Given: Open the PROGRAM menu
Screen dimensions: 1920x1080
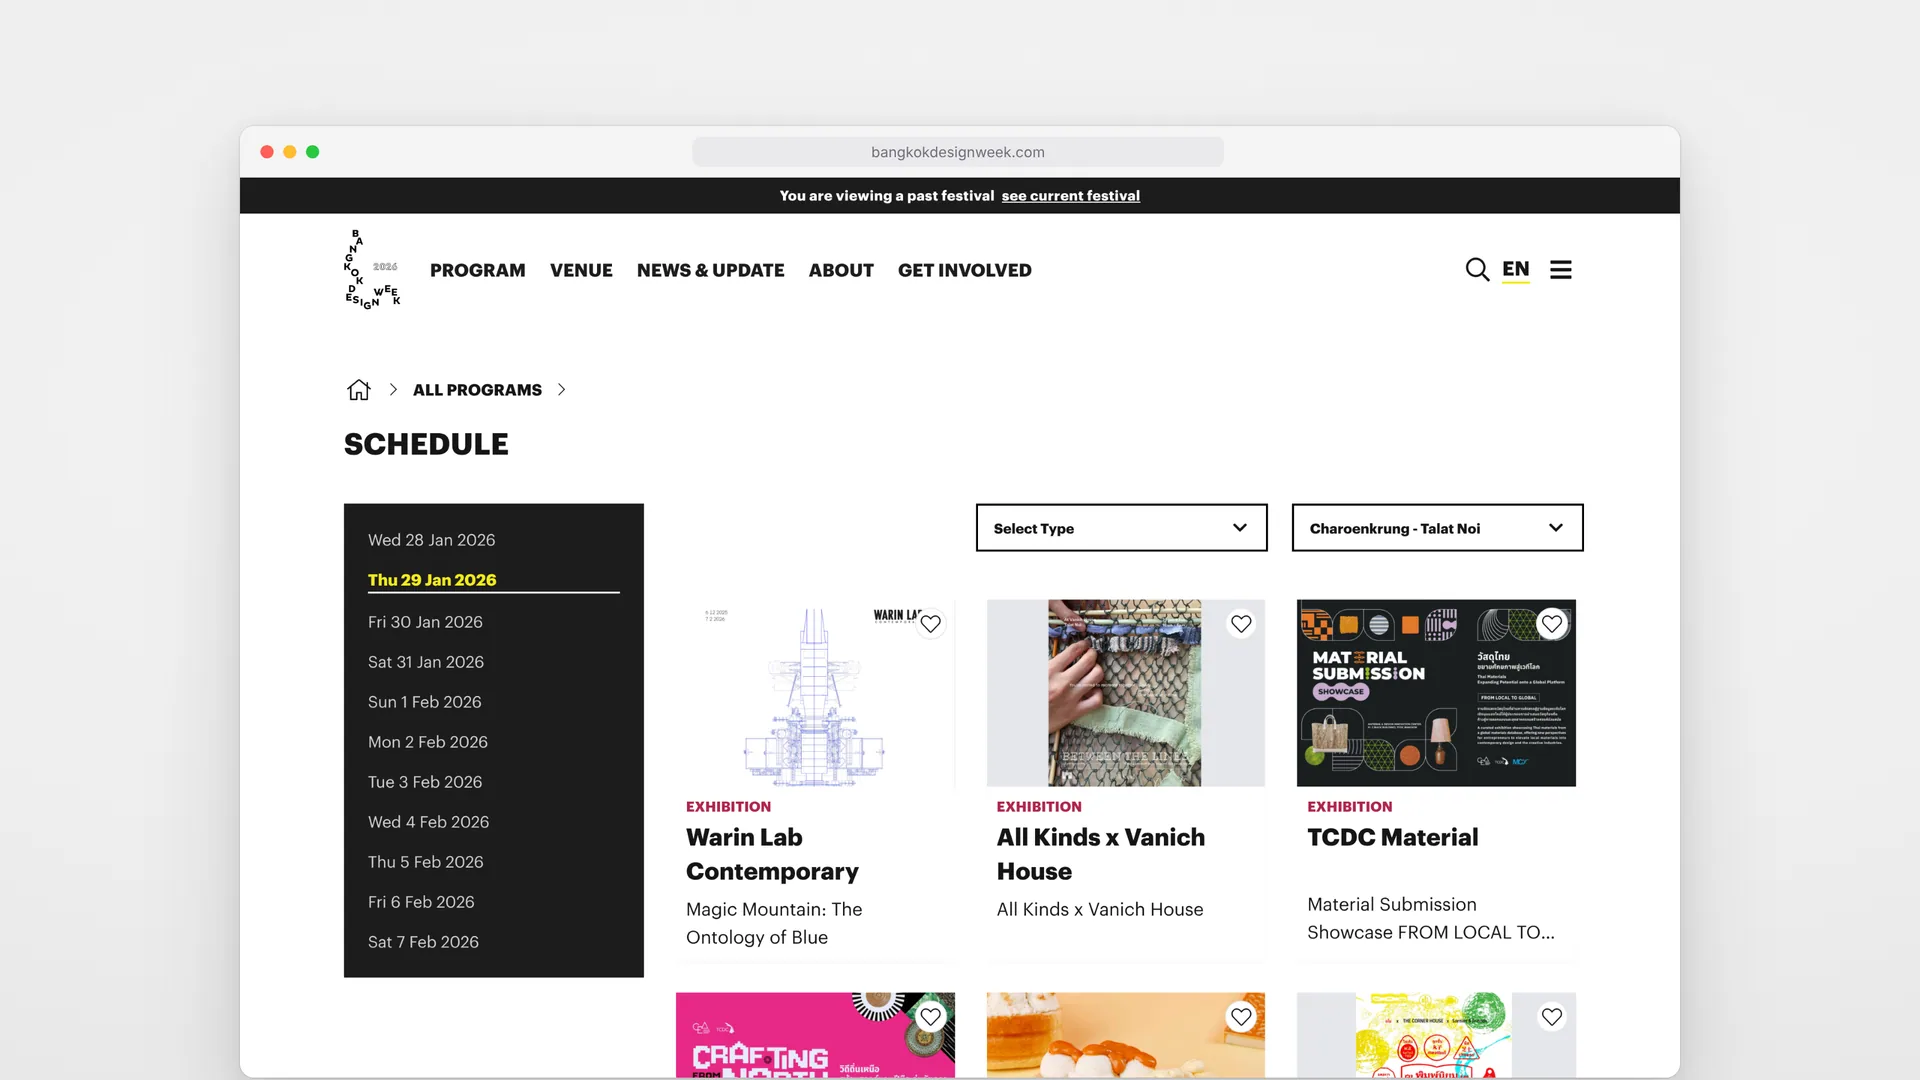Looking at the screenshot, I should tap(478, 270).
